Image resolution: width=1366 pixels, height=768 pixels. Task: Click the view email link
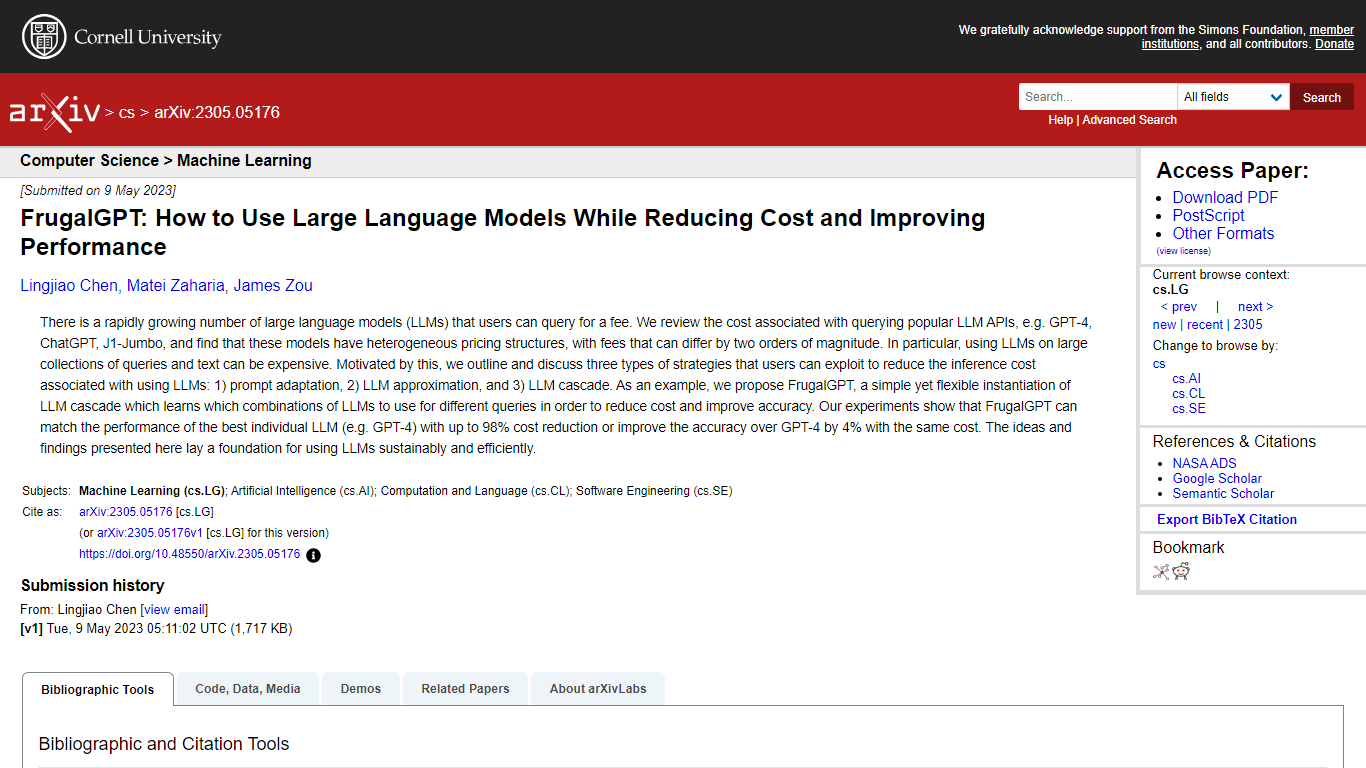point(174,610)
